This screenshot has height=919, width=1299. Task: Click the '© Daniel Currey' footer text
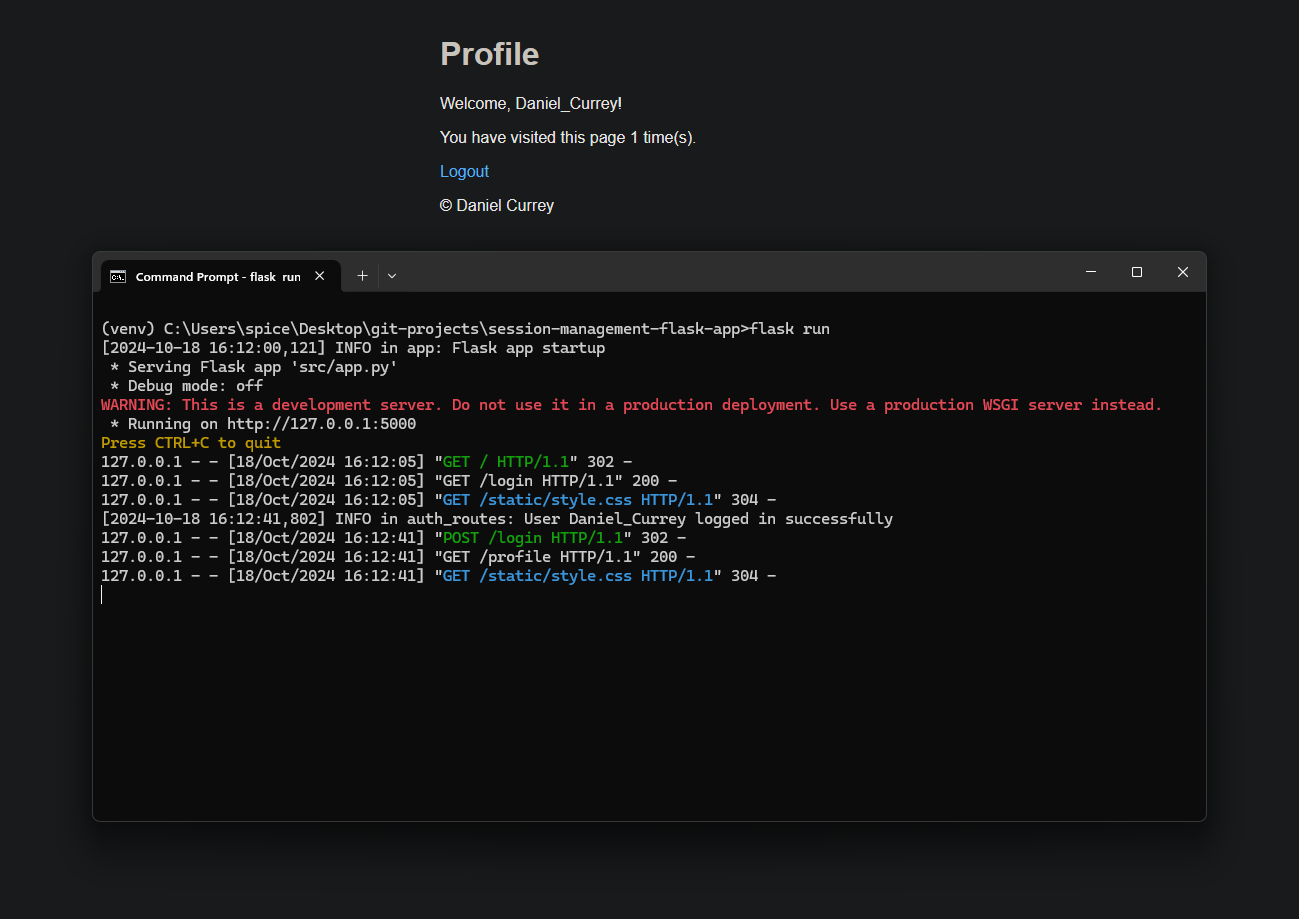497,205
